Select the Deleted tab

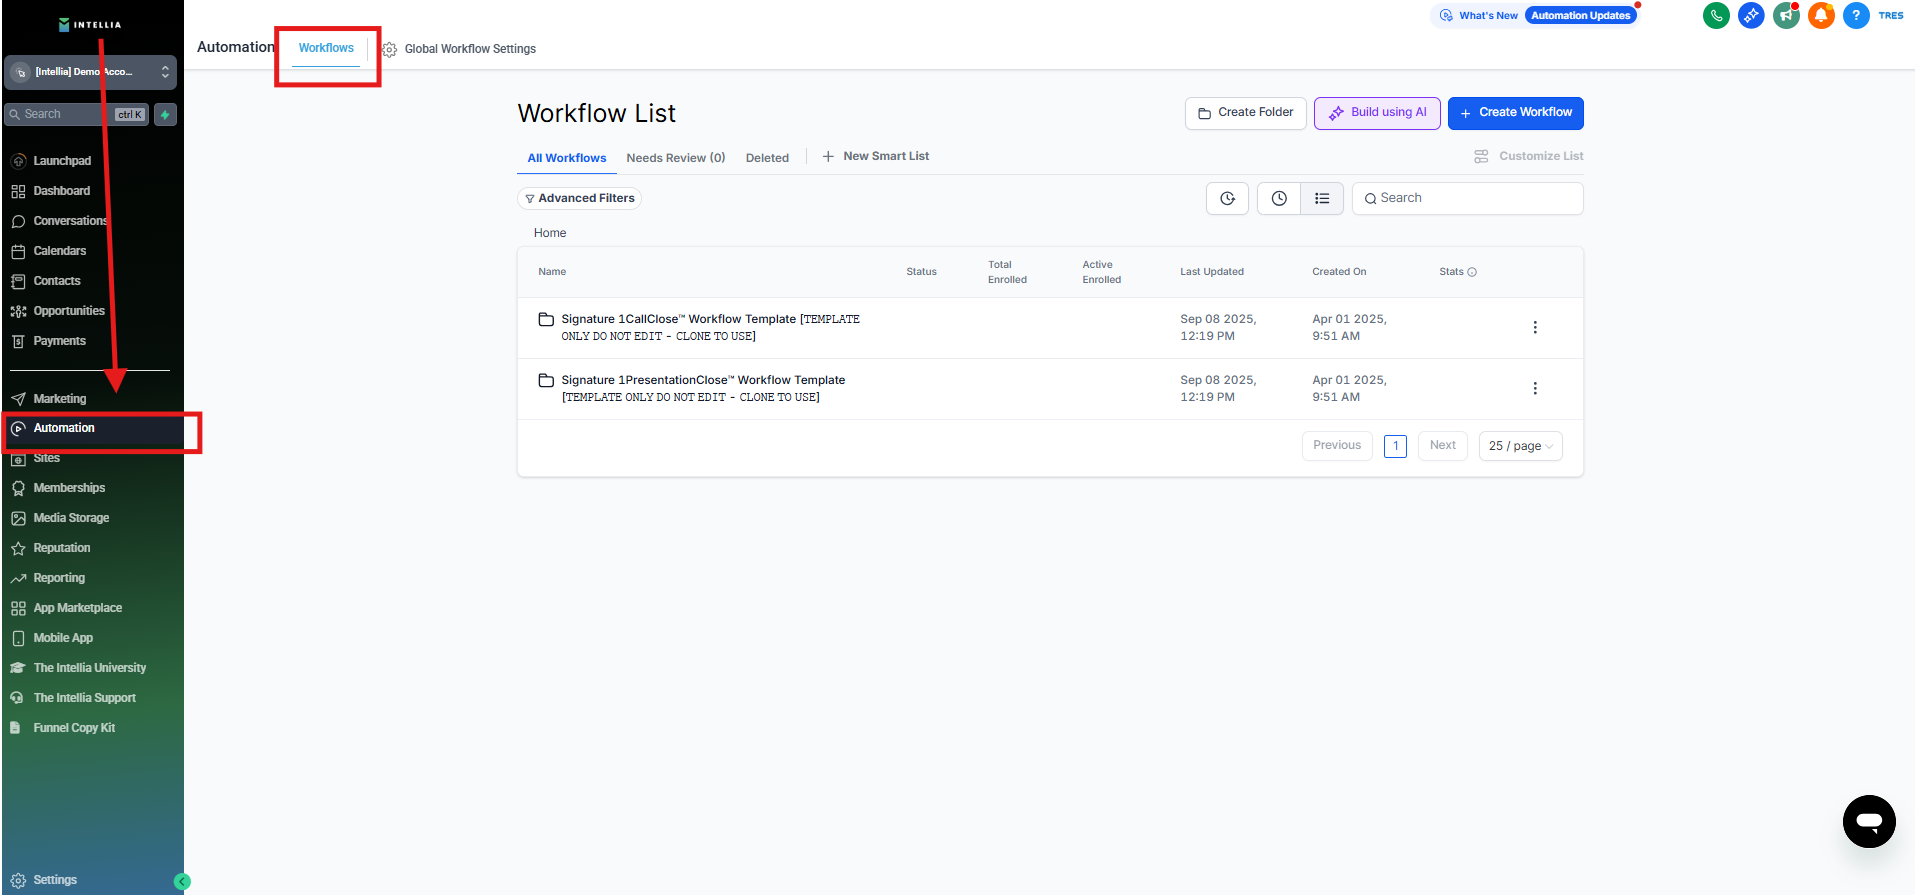click(x=767, y=158)
